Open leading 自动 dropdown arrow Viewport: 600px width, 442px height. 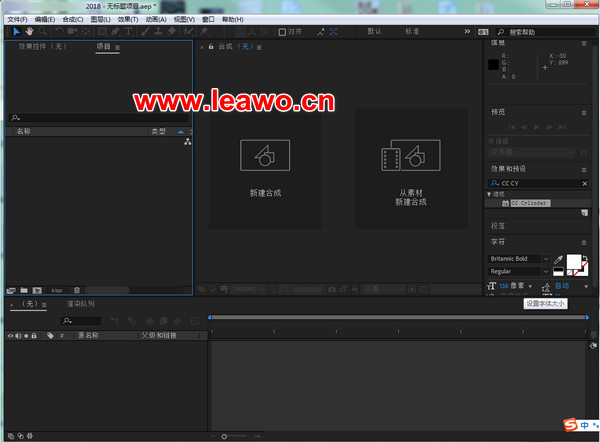[x=586, y=286]
